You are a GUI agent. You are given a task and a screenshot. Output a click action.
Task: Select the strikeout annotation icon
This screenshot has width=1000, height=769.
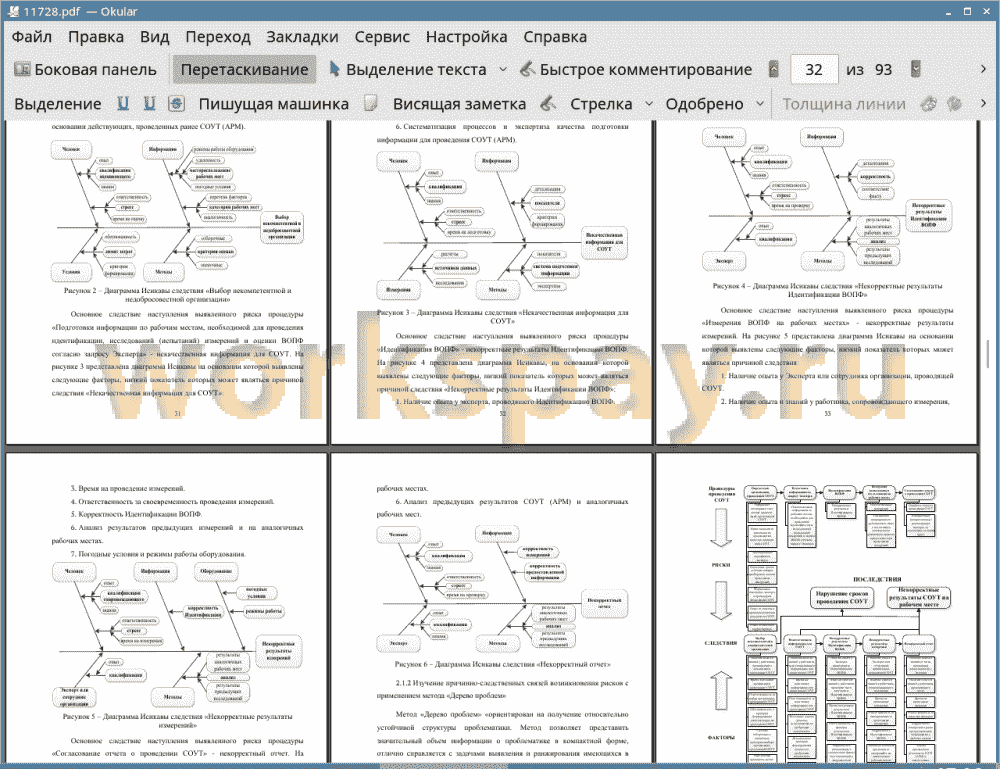tap(176, 103)
